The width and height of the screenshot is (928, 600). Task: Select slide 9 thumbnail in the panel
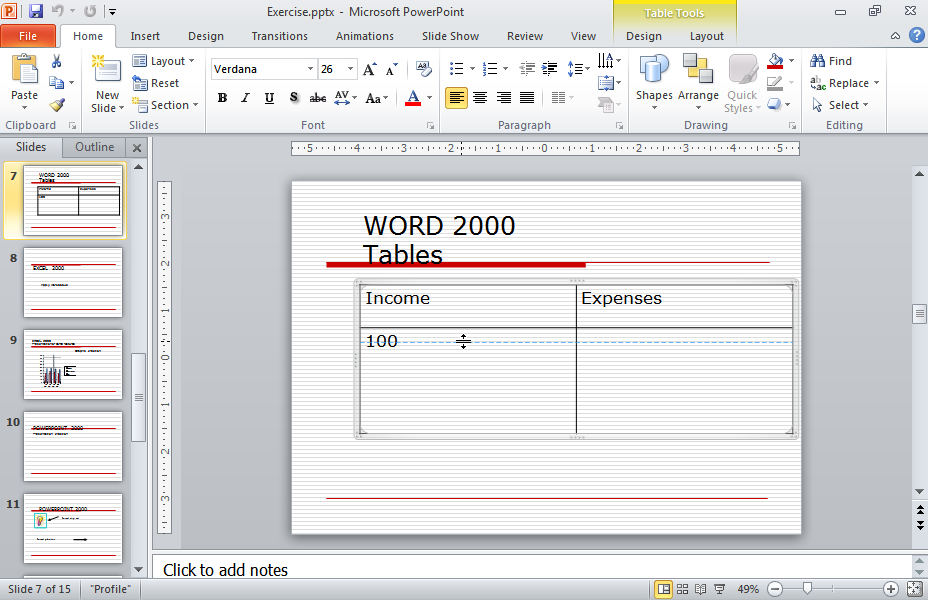click(x=72, y=364)
